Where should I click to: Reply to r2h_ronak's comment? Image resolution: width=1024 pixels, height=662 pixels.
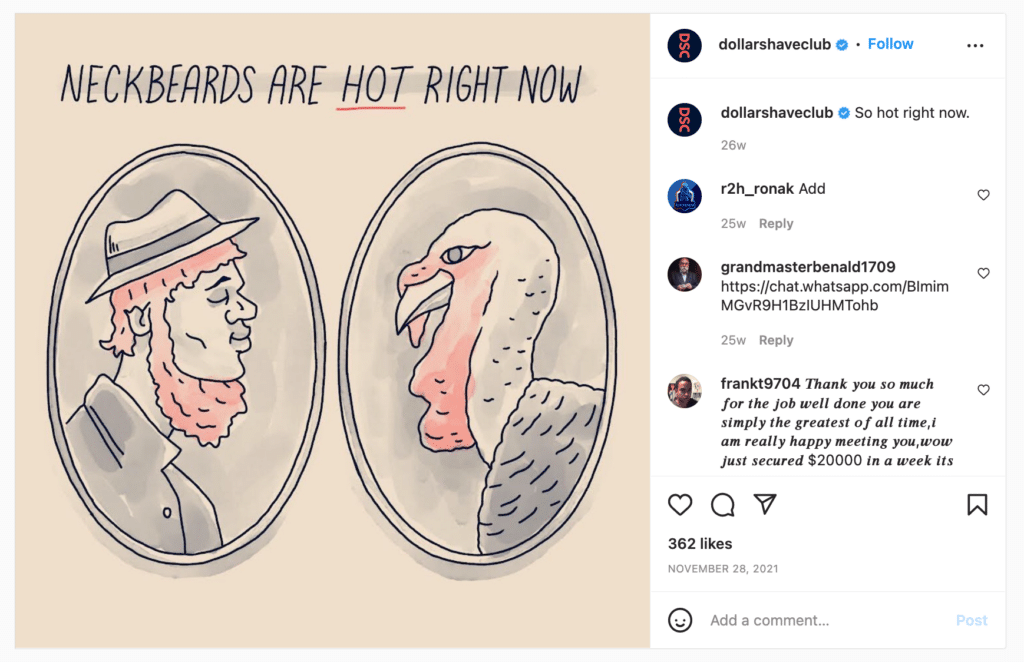(775, 224)
